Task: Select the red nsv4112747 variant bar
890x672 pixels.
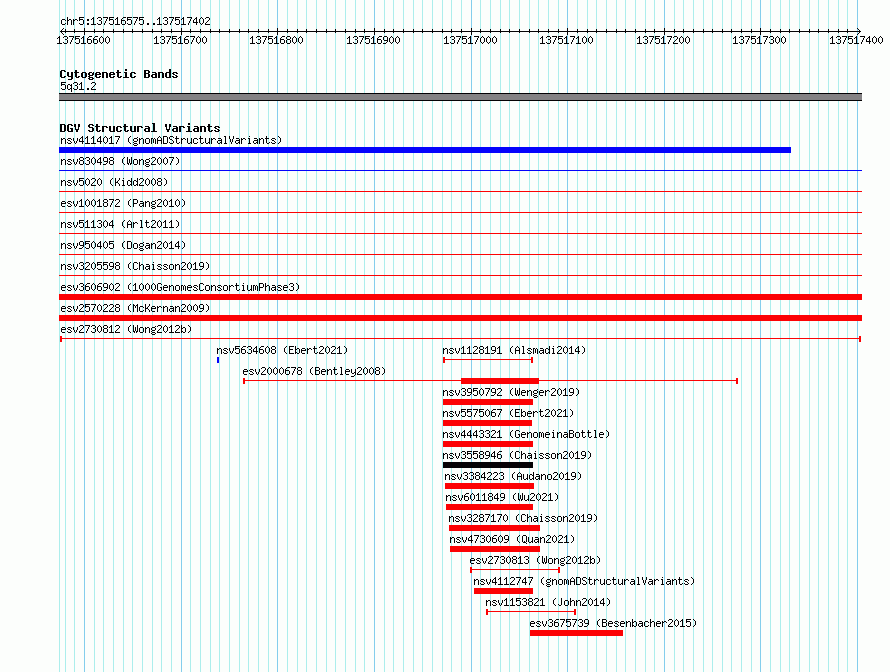Action: coord(503,591)
